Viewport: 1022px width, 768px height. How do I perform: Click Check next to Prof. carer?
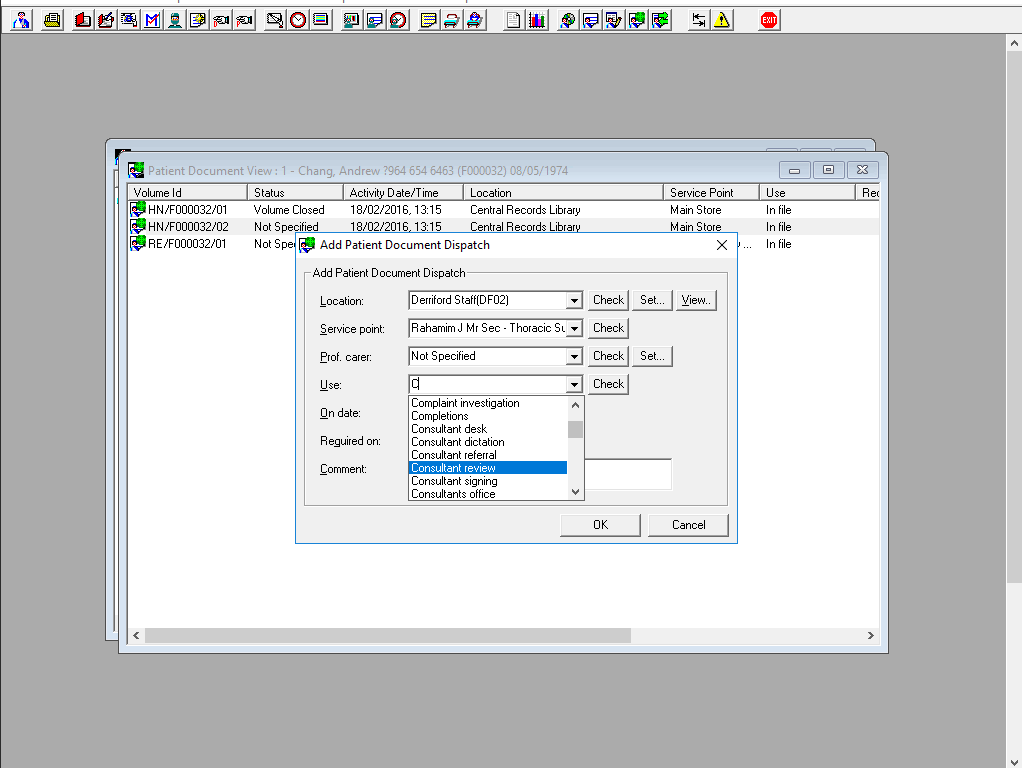pyautogui.click(x=608, y=356)
